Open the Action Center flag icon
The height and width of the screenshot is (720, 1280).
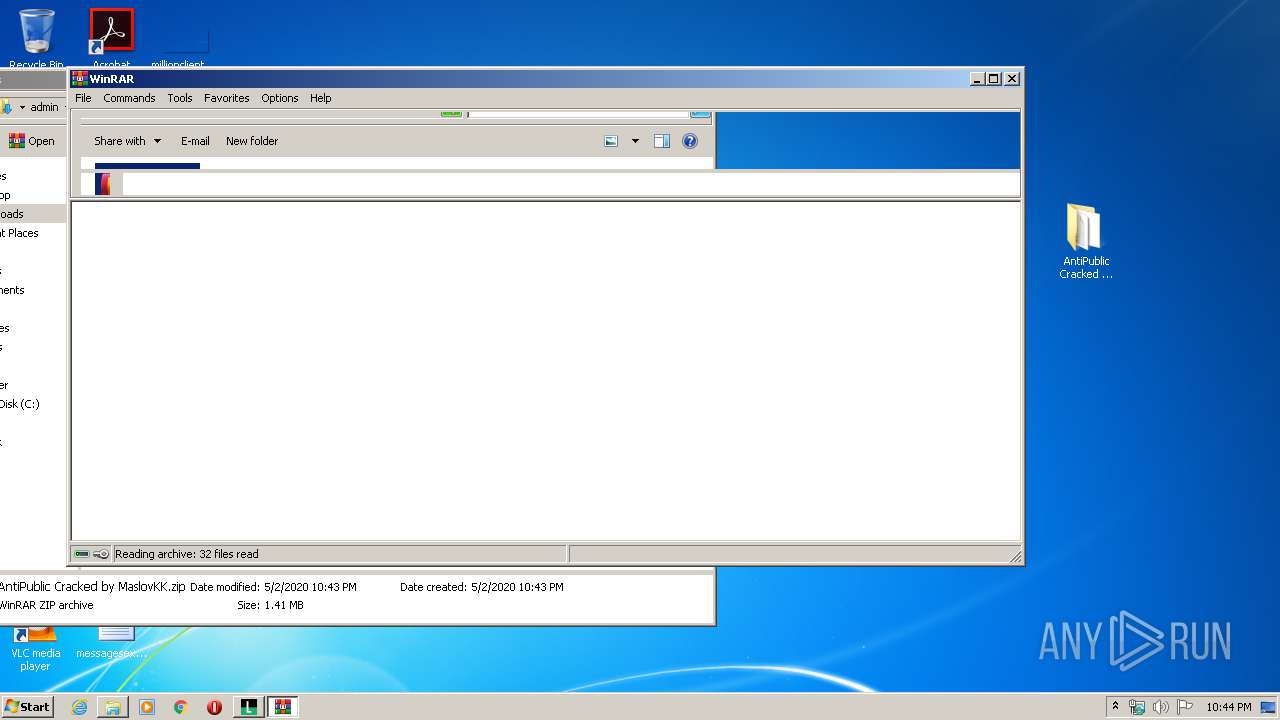click(x=1184, y=707)
